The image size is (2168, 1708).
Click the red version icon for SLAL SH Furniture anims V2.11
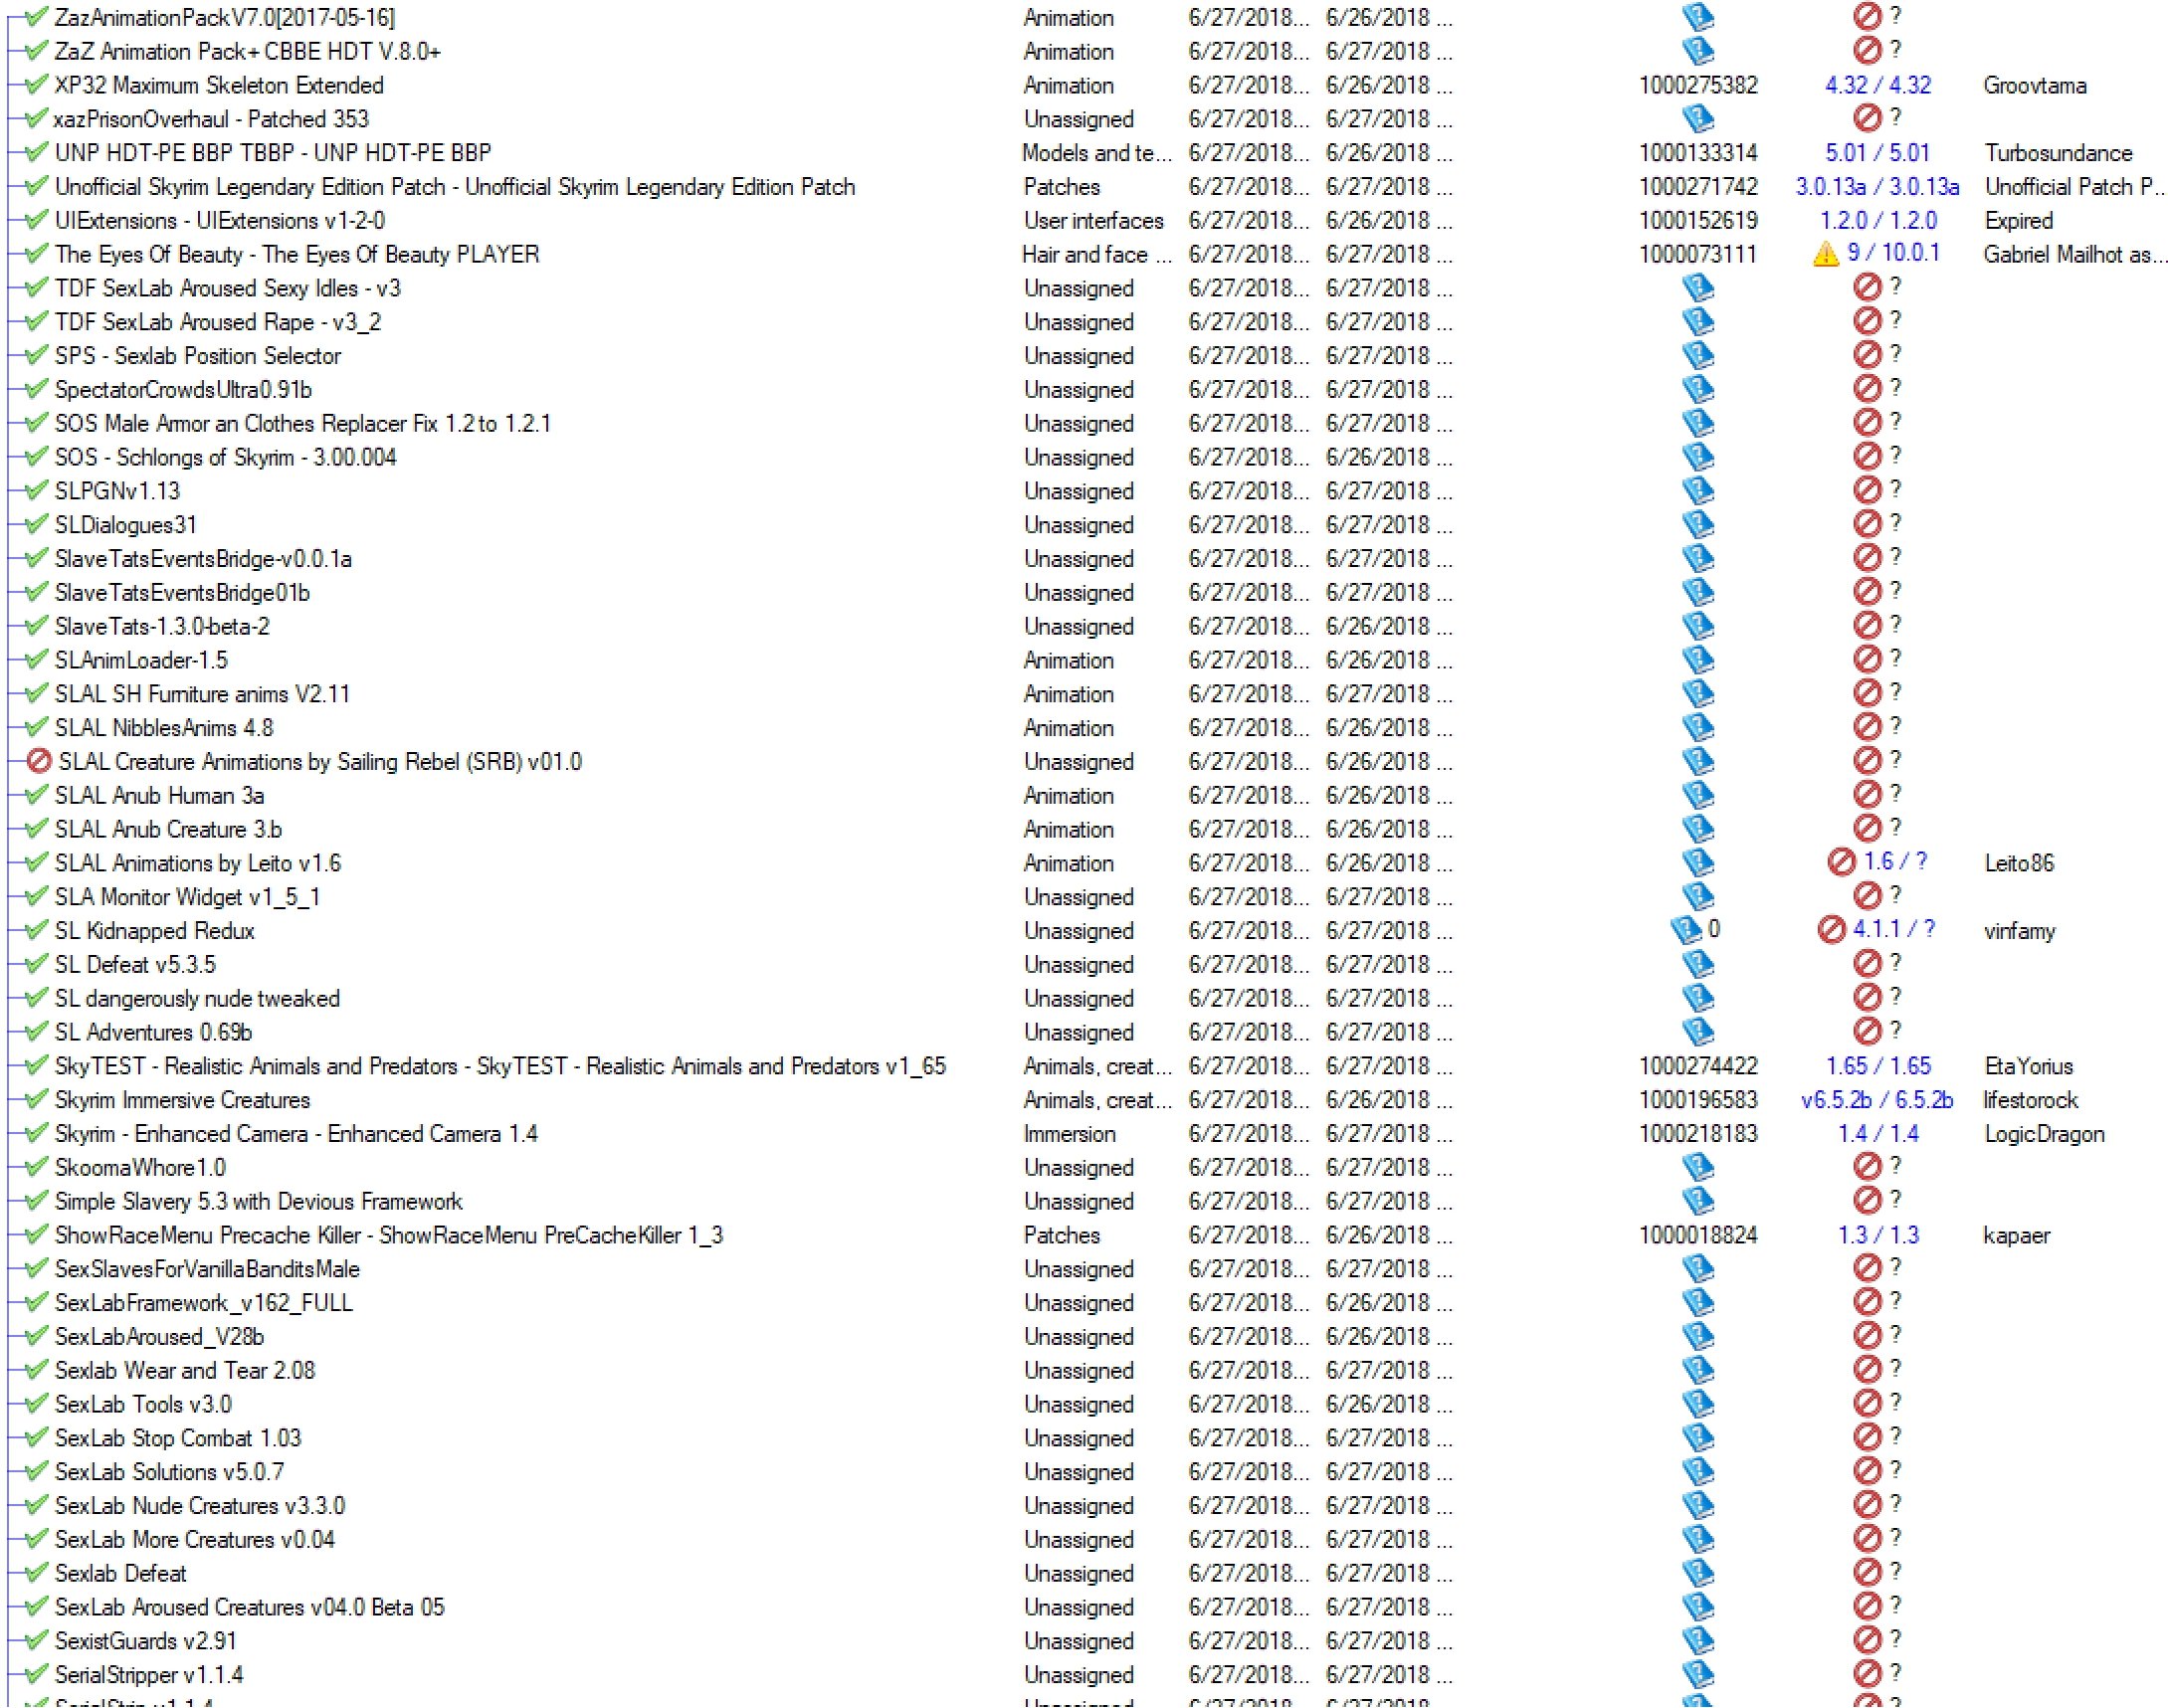(1866, 693)
